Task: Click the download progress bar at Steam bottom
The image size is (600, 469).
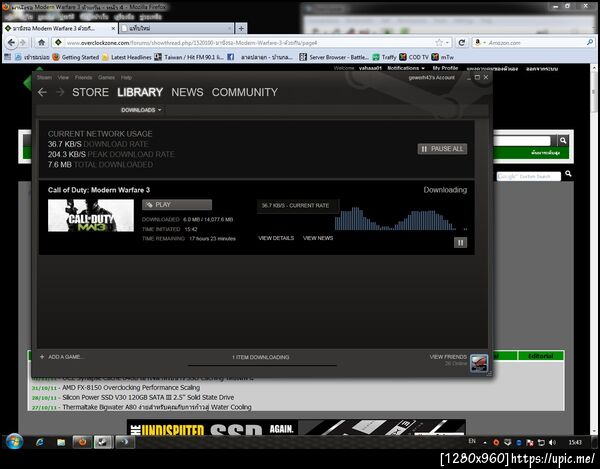Action: [262, 365]
